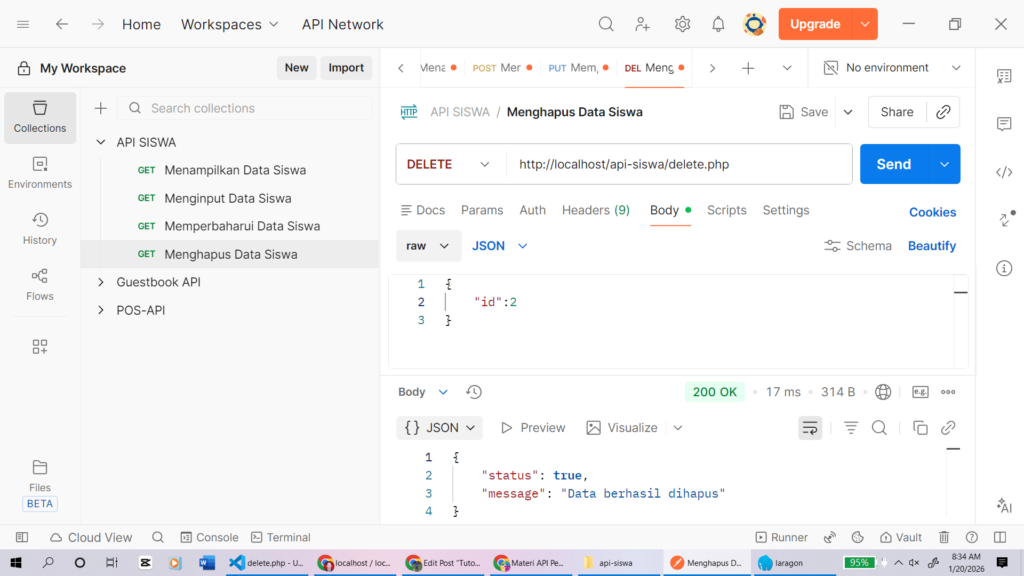The width and height of the screenshot is (1024, 576).
Task: Open the code snippet panel icon
Action: point(1004,172)
